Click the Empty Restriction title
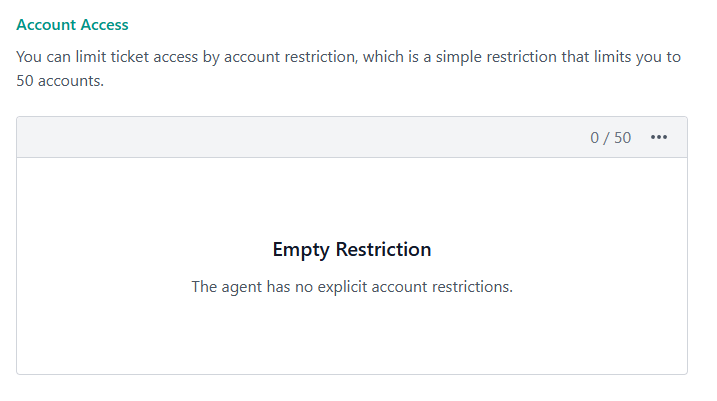Viewport: 717px width, 401px height. point(352,249)
